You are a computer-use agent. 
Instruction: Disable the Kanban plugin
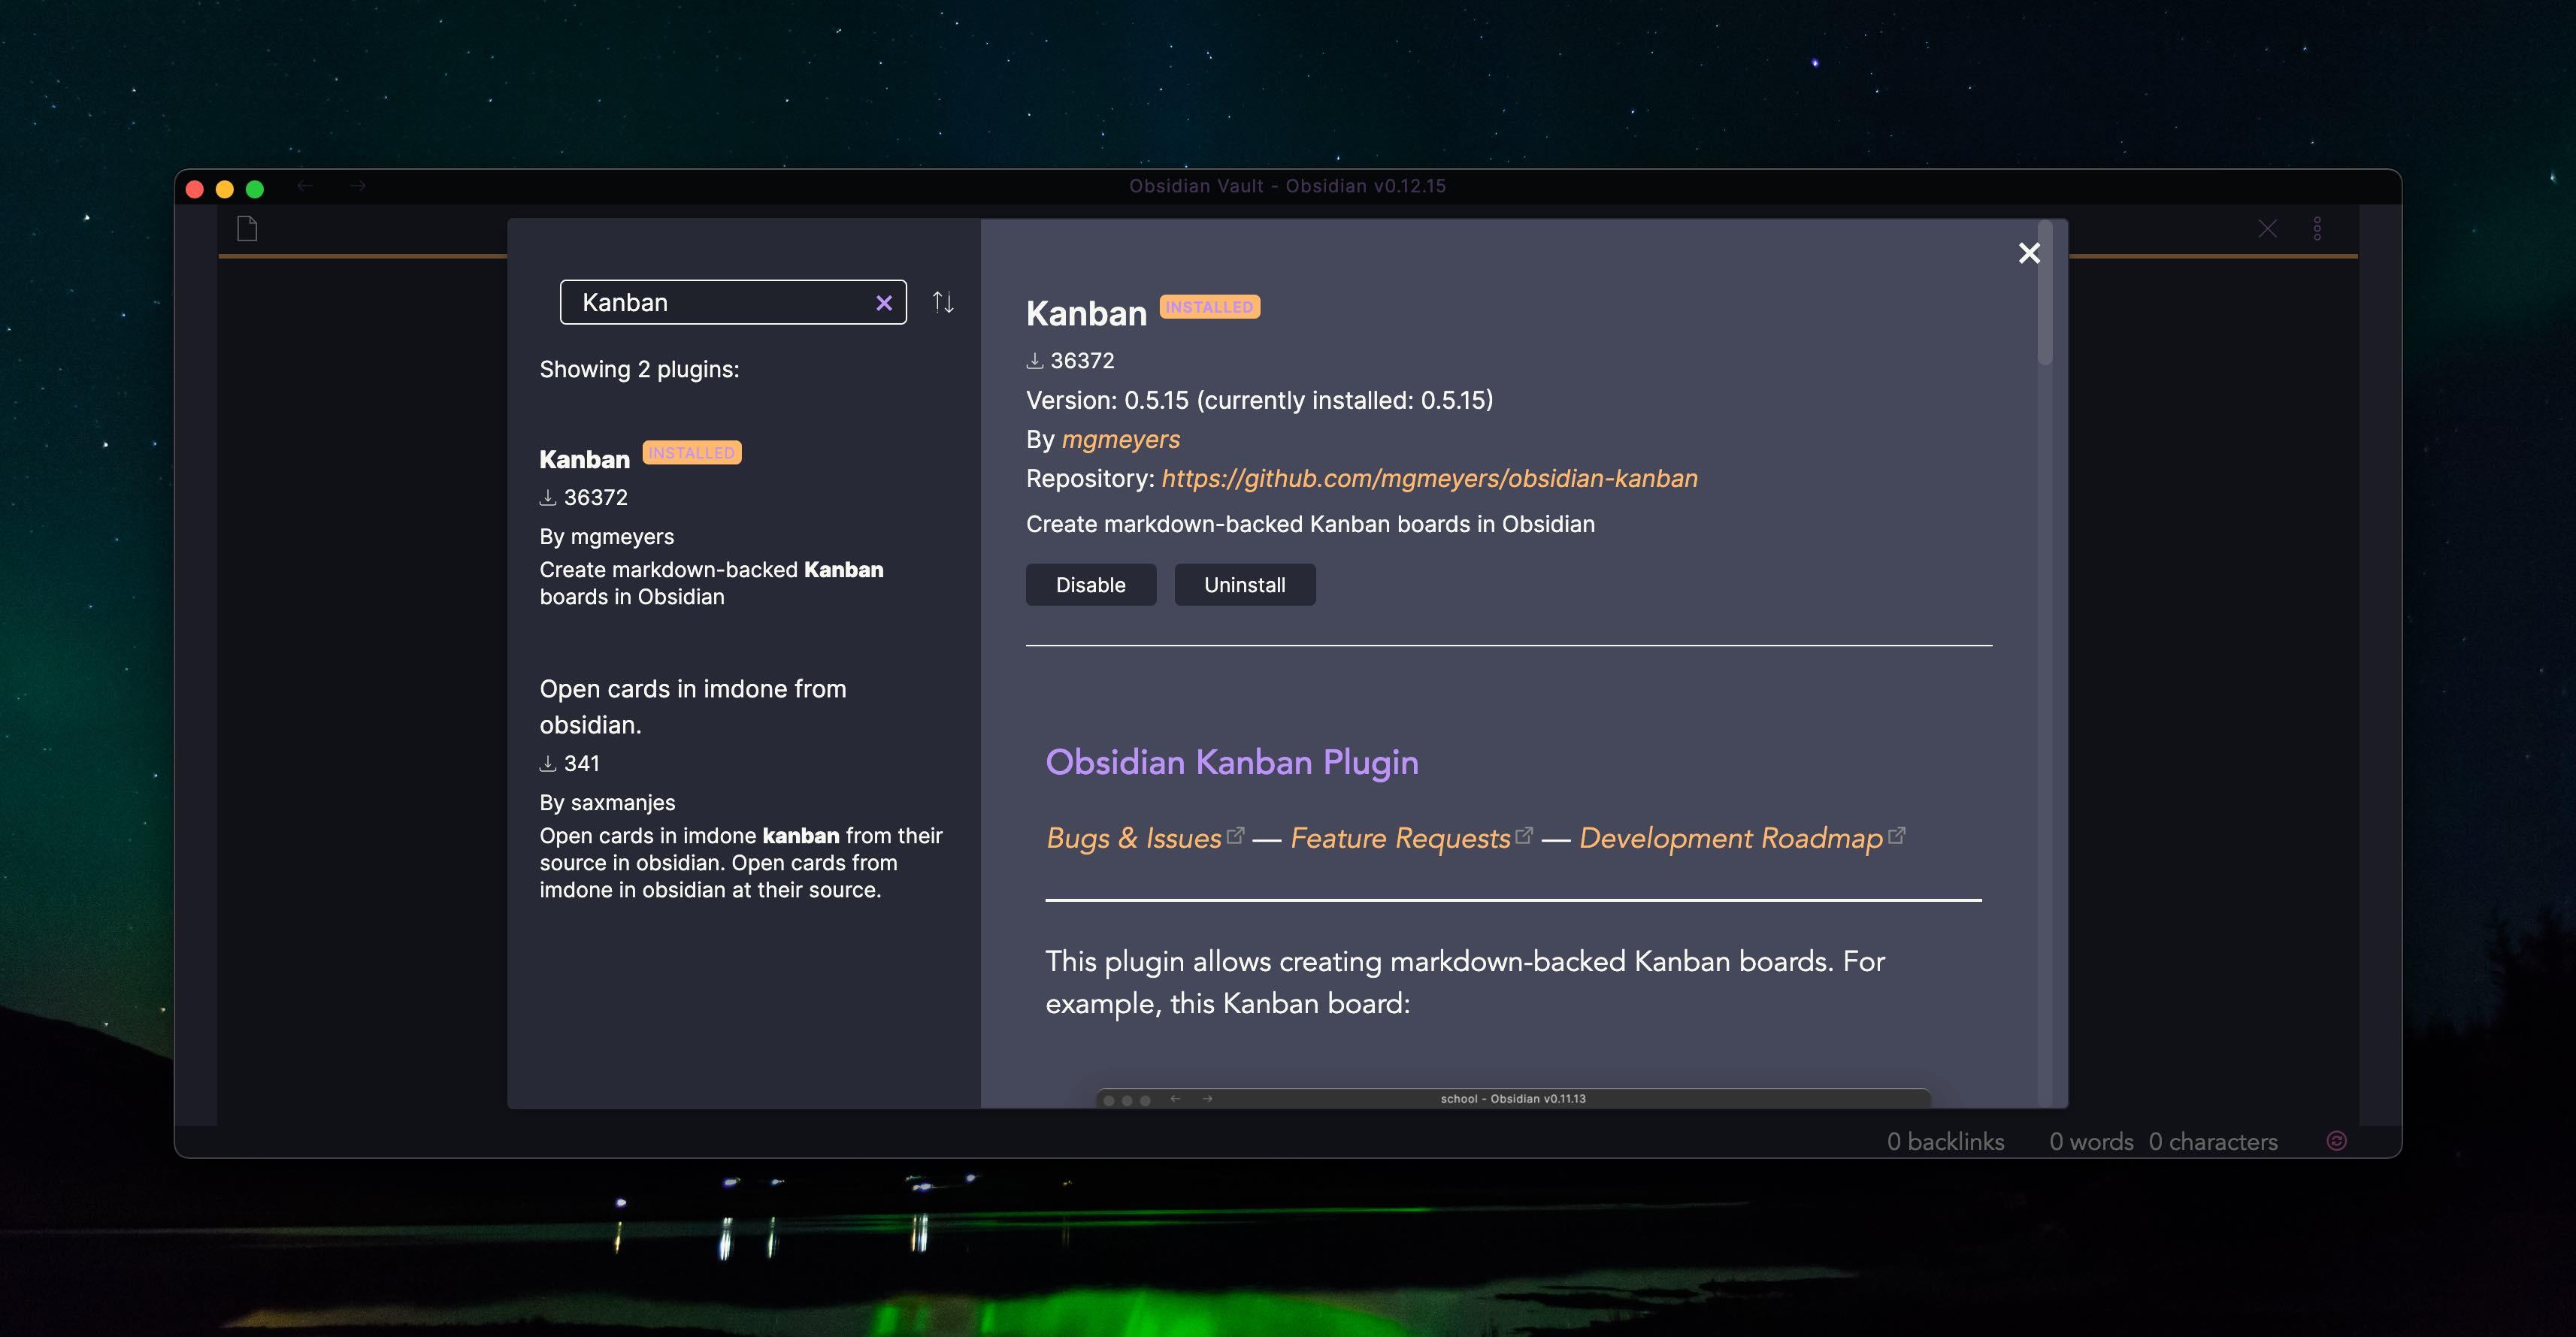[x=1090, y=585]
